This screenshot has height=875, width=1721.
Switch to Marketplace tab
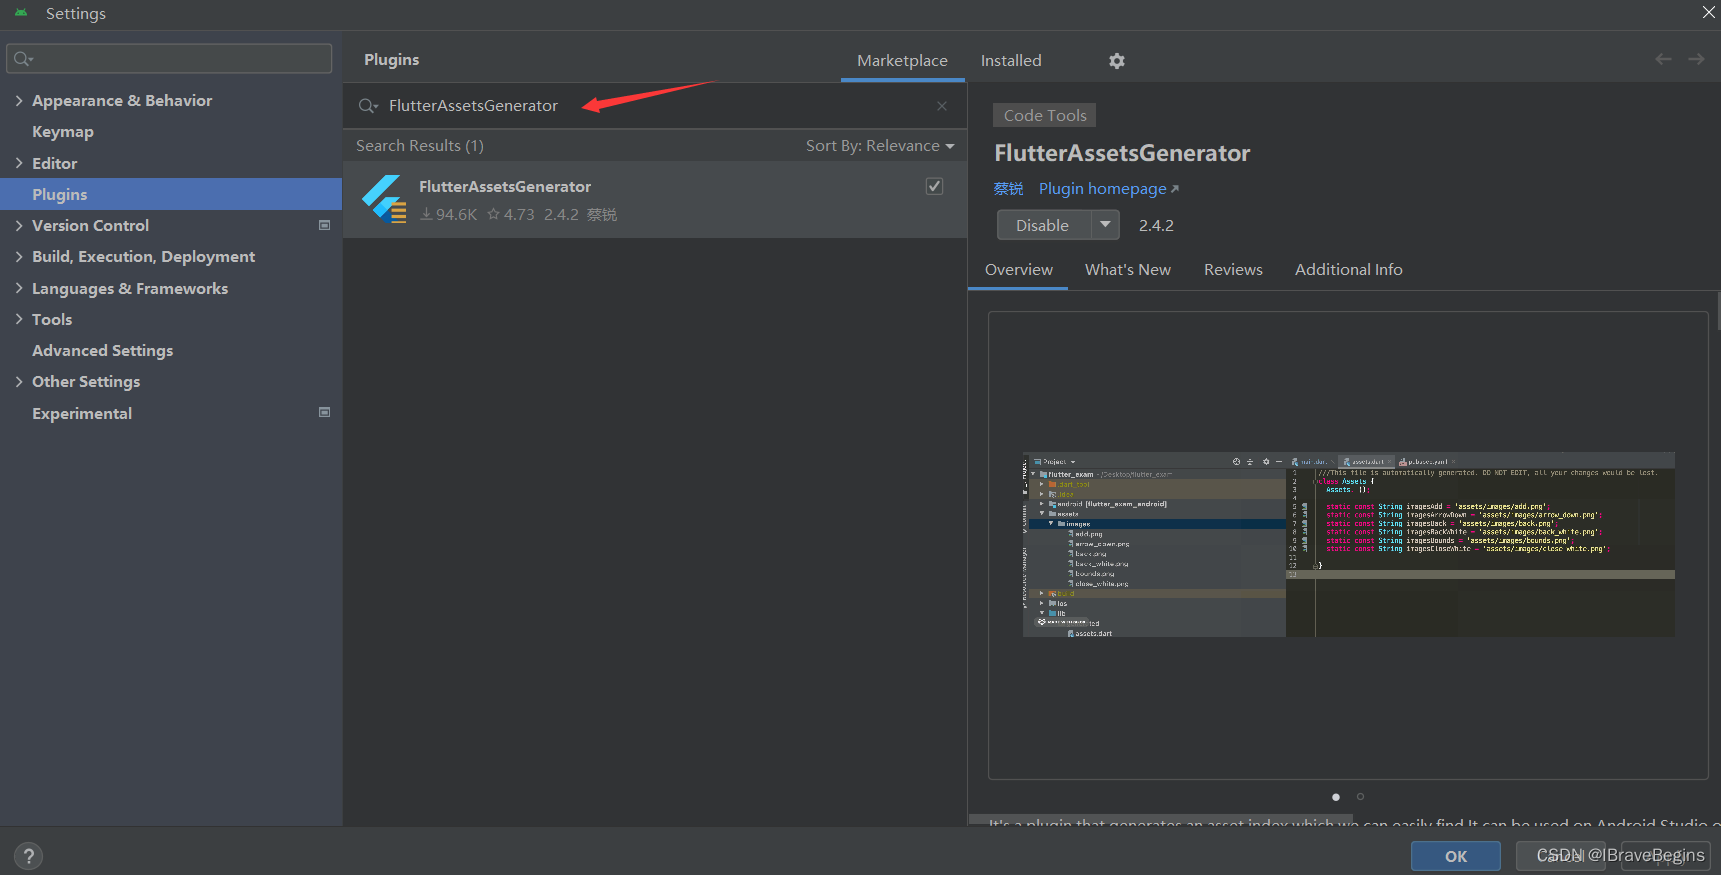(902, 60)
